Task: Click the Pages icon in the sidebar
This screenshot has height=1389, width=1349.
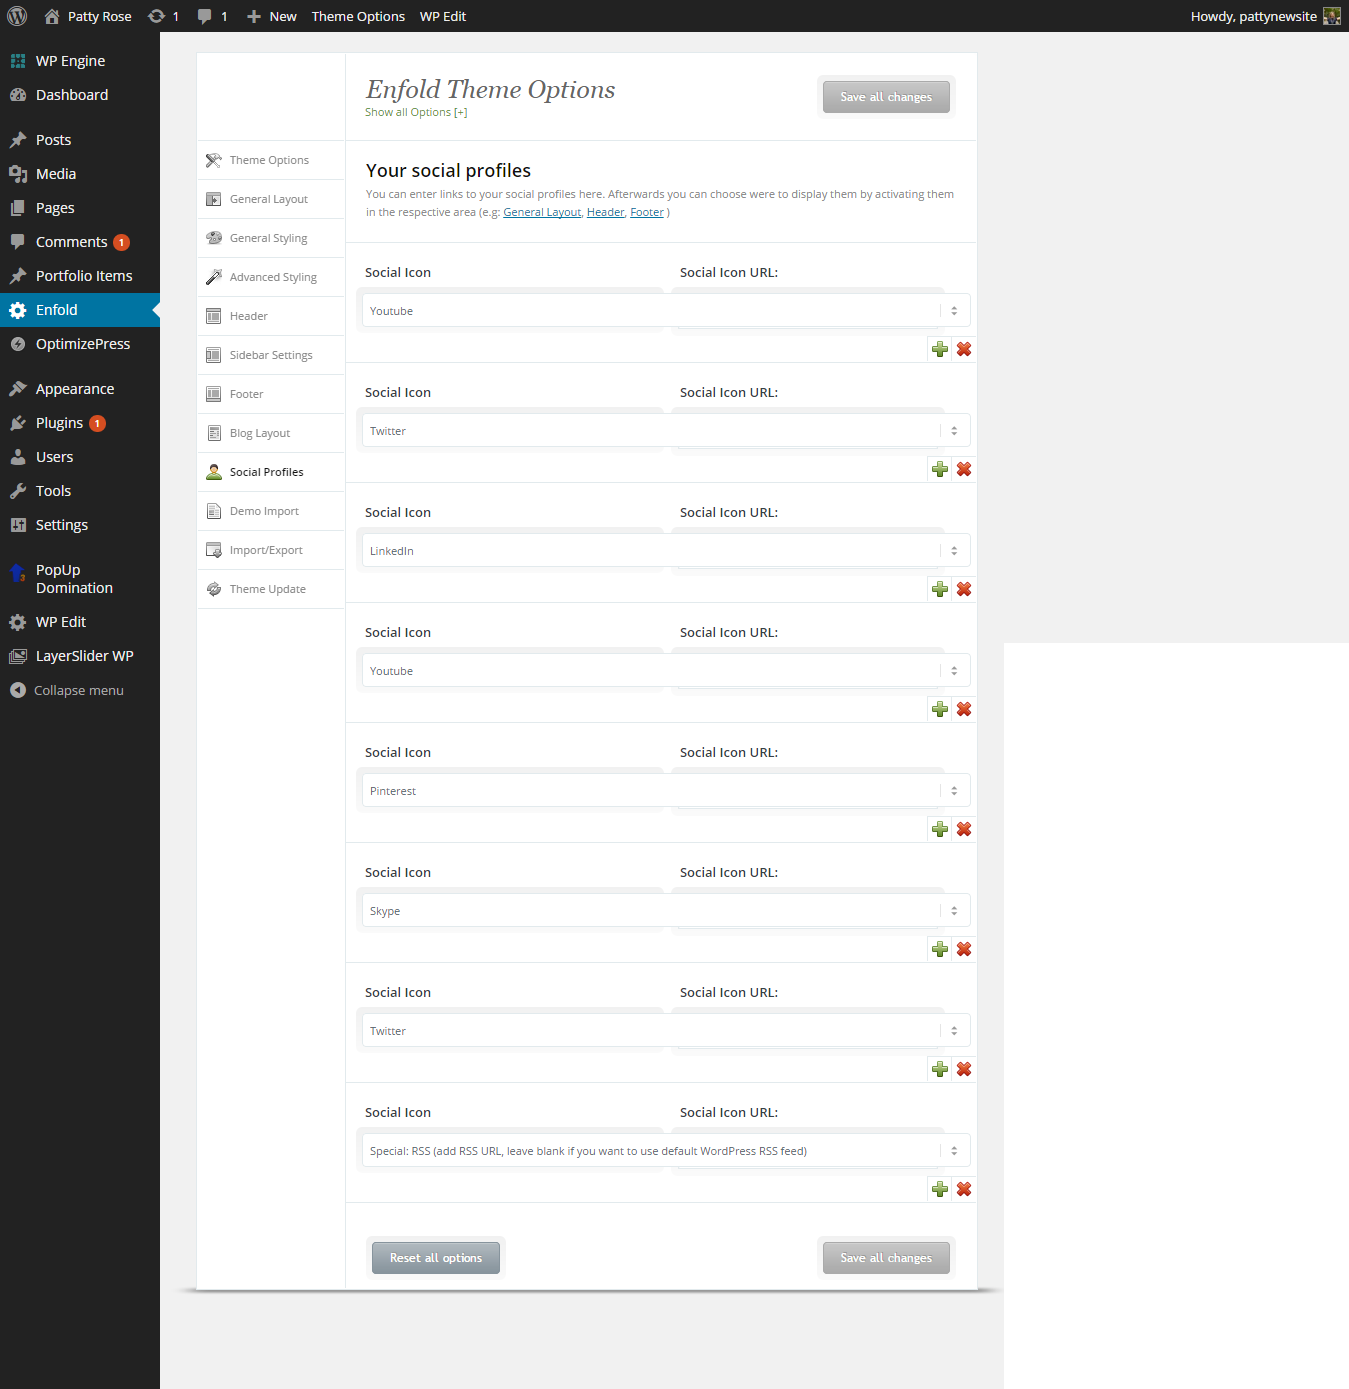Action: click(18, 208)
